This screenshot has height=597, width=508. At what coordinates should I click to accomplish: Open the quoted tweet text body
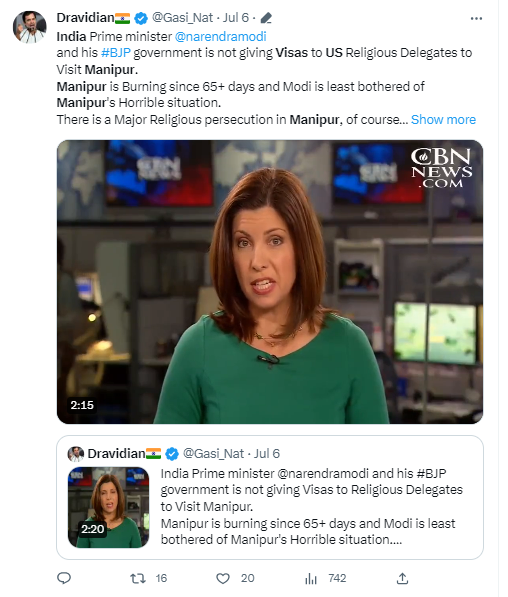tap(312, 506)
